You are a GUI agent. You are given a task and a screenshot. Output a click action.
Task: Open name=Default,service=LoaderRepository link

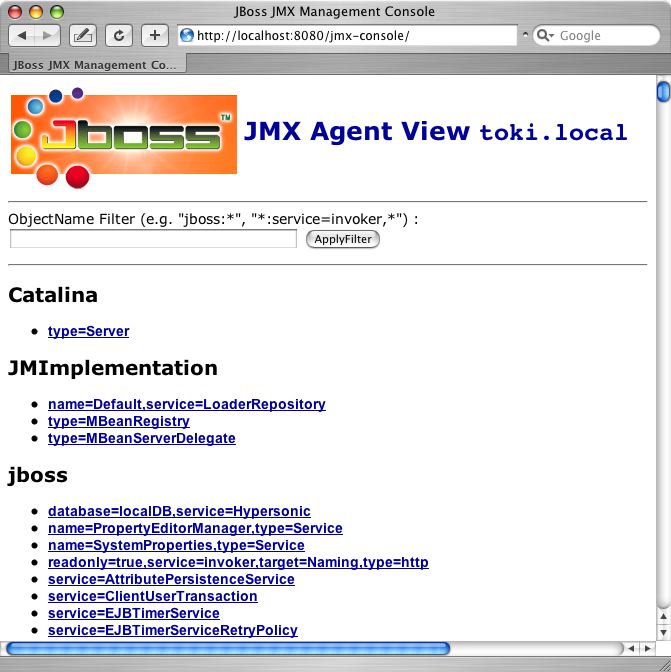tap(187, 404)
